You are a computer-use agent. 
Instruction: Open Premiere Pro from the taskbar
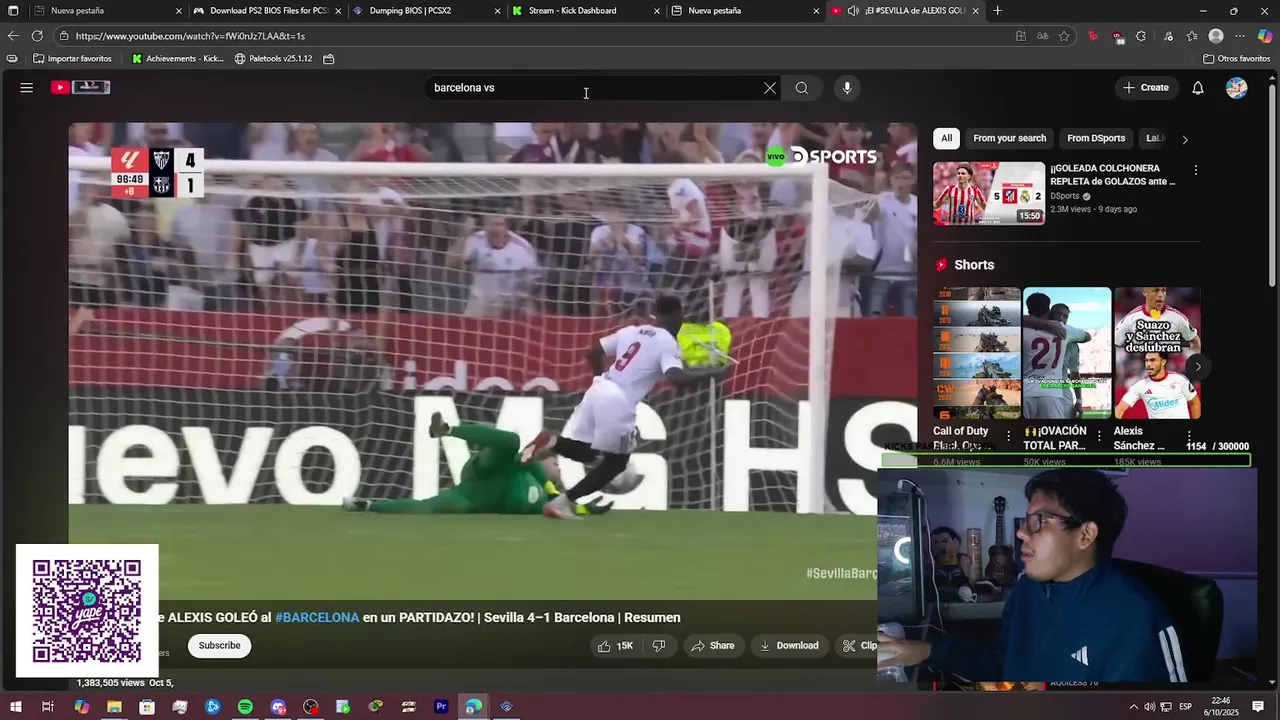[441, 707]
